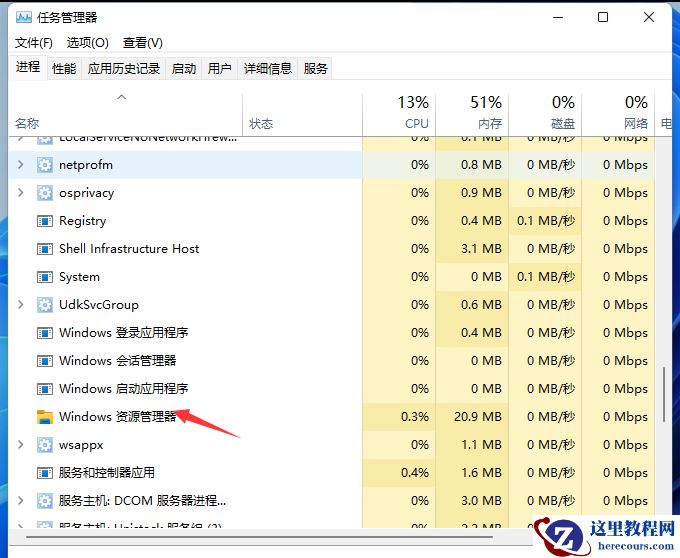Select the Windows 登录应用程序 name

point(124,333)
